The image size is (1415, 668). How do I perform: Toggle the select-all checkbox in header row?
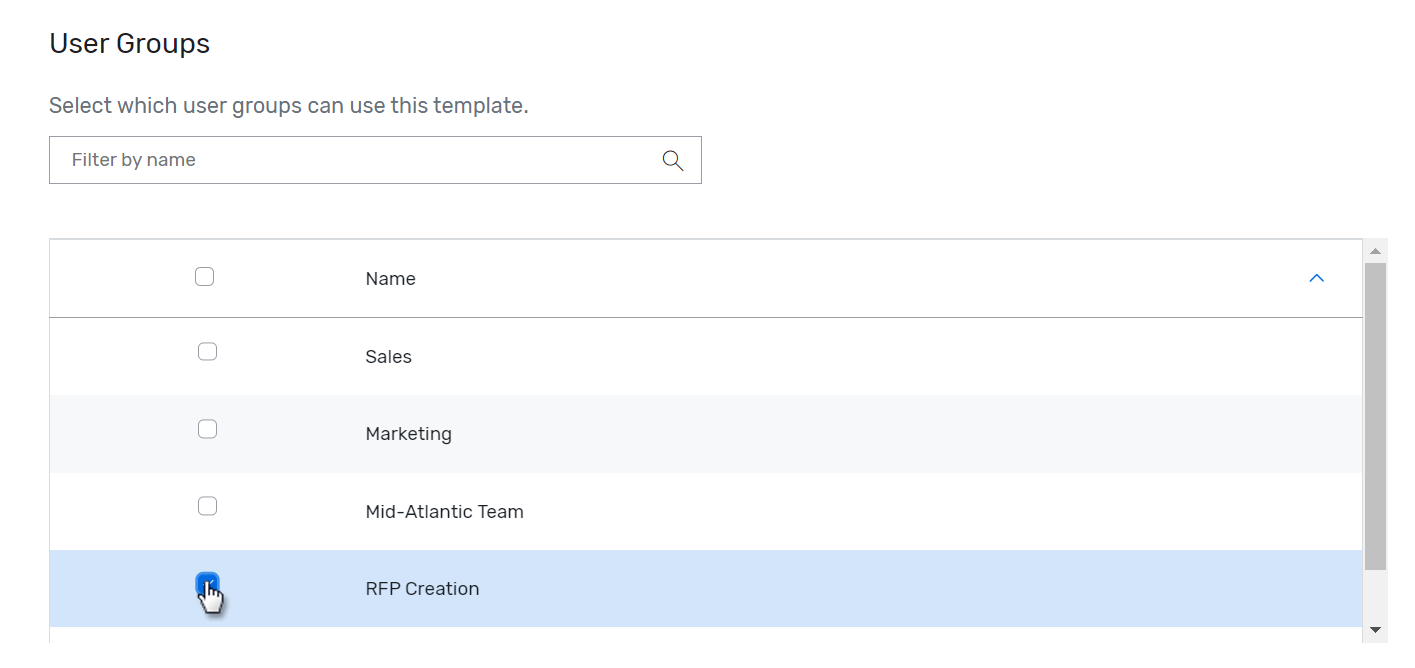(x=205, y=276)
